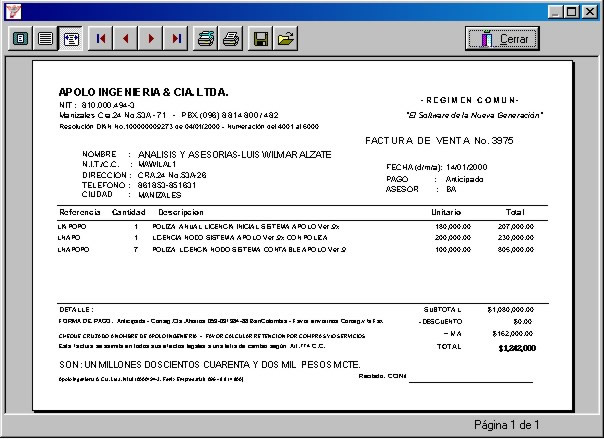Click the slogan El Software de la Nueva Generación
Screen dimensions: 604x439
(475, 115)
